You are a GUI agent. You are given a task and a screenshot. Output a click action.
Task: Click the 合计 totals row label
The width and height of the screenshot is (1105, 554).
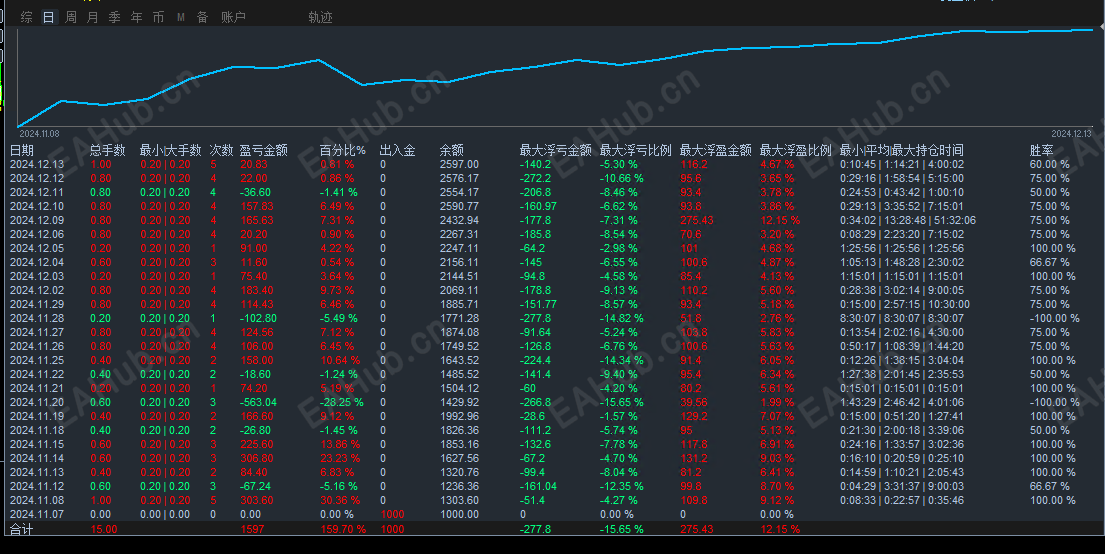tap(21, 529)
